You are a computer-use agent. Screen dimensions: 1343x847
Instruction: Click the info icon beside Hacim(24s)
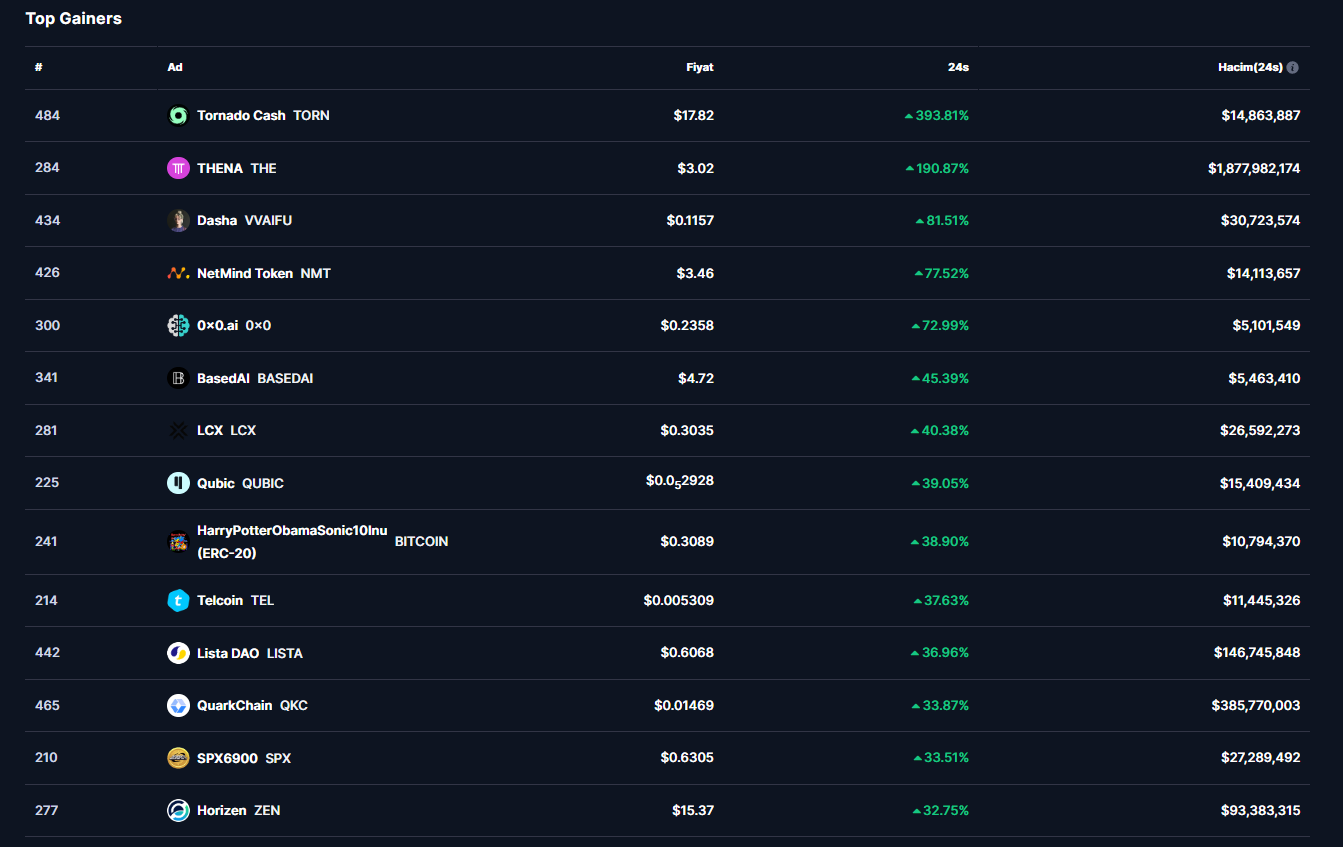pos(1292,68)
